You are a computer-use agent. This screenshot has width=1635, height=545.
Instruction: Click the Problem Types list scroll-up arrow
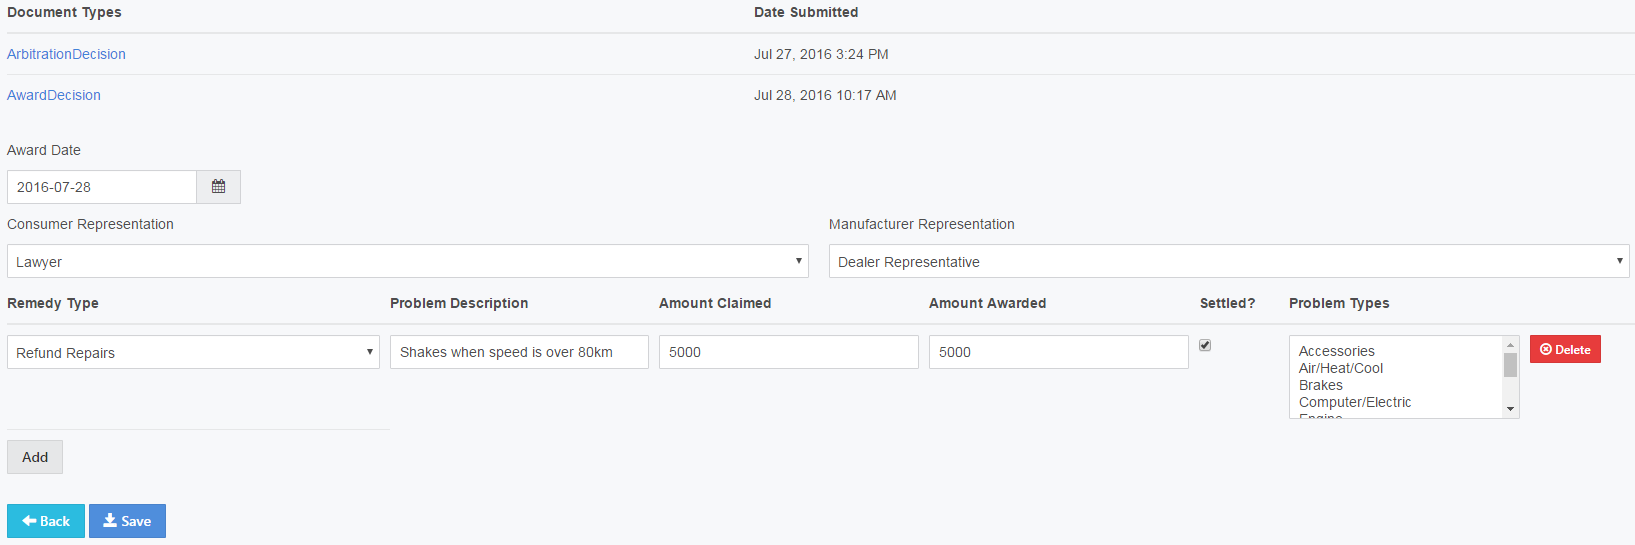coord(1510,344)
